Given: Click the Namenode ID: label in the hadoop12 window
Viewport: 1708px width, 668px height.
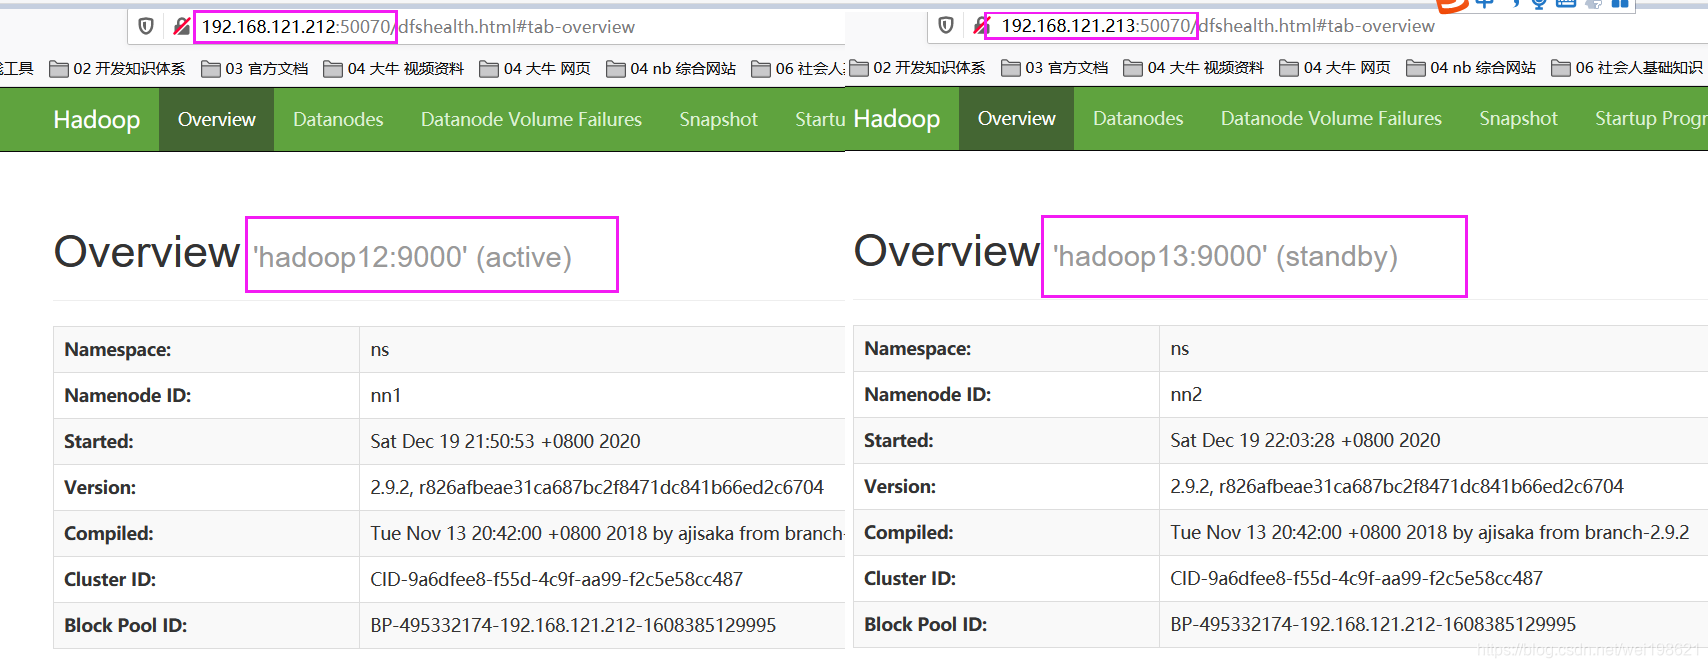Looking at the screenshot, I should pos(128,396).
